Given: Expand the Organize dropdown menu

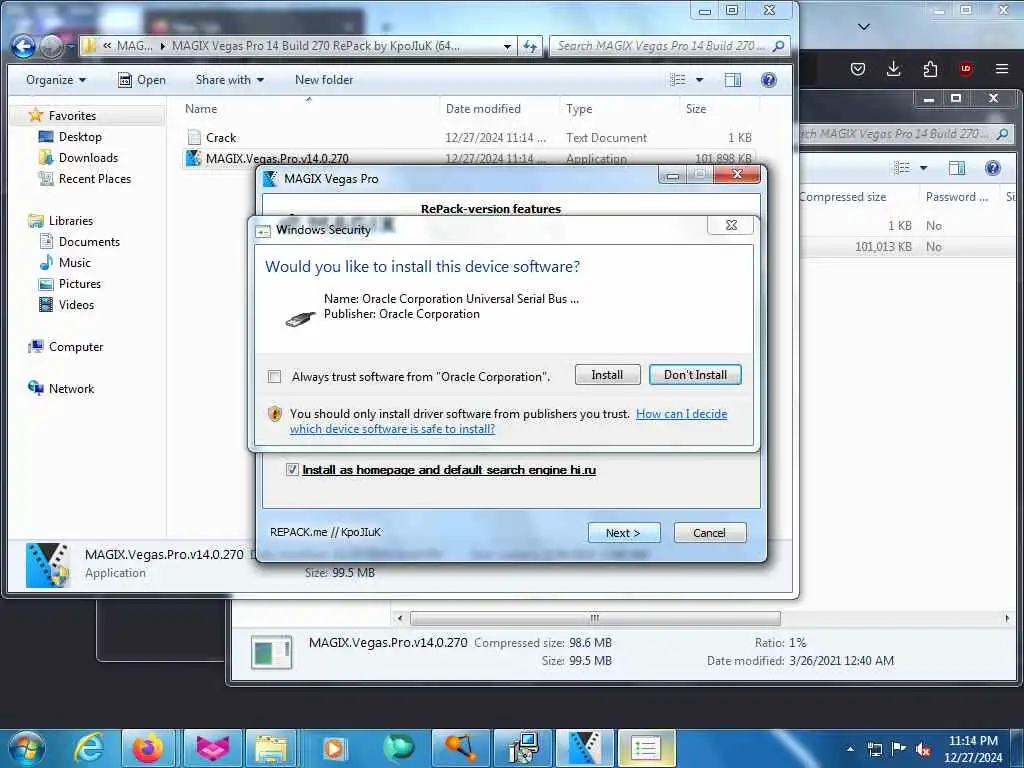Looking at the screenshot, I should [x=56, y=80].
